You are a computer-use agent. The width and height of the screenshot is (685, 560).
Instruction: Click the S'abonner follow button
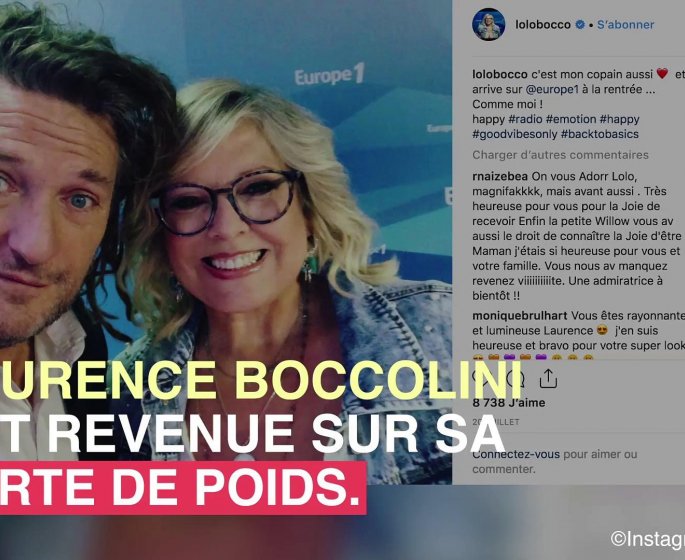[626, 25]
